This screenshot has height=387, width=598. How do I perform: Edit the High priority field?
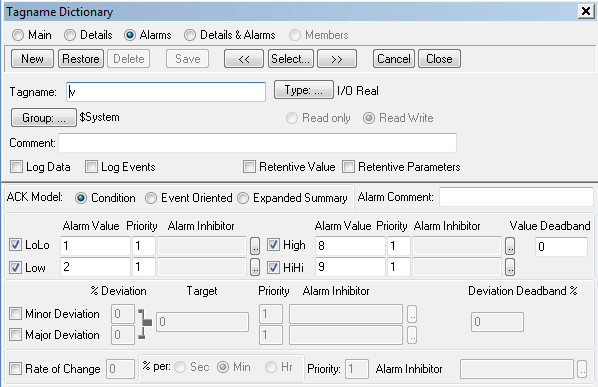(399, 246)
